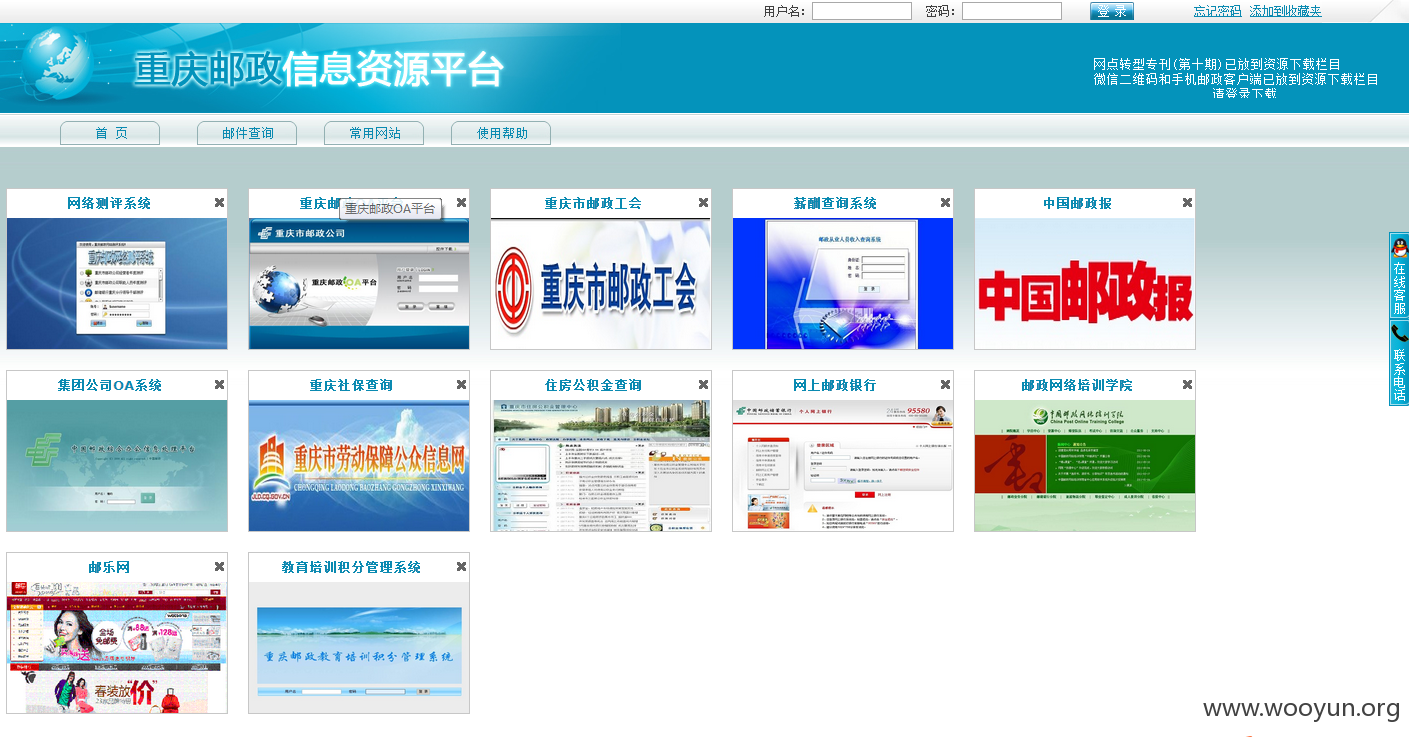Select the 中国邮政报 red logo thumbnail

point(1085,284)
